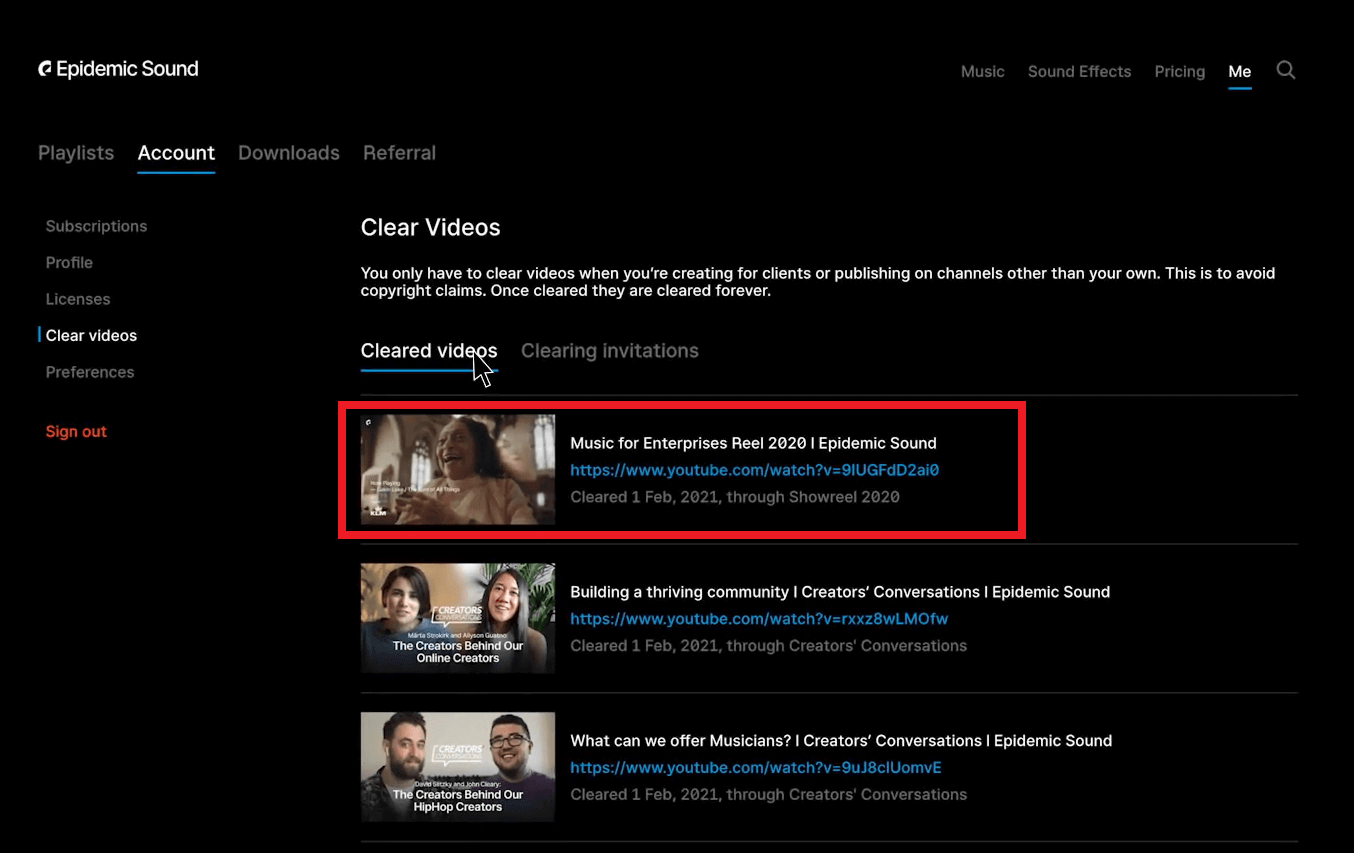The height and width of the screenshot is (853, 1354).
Task: Open the Music menu
Action: tap(982, 72)
